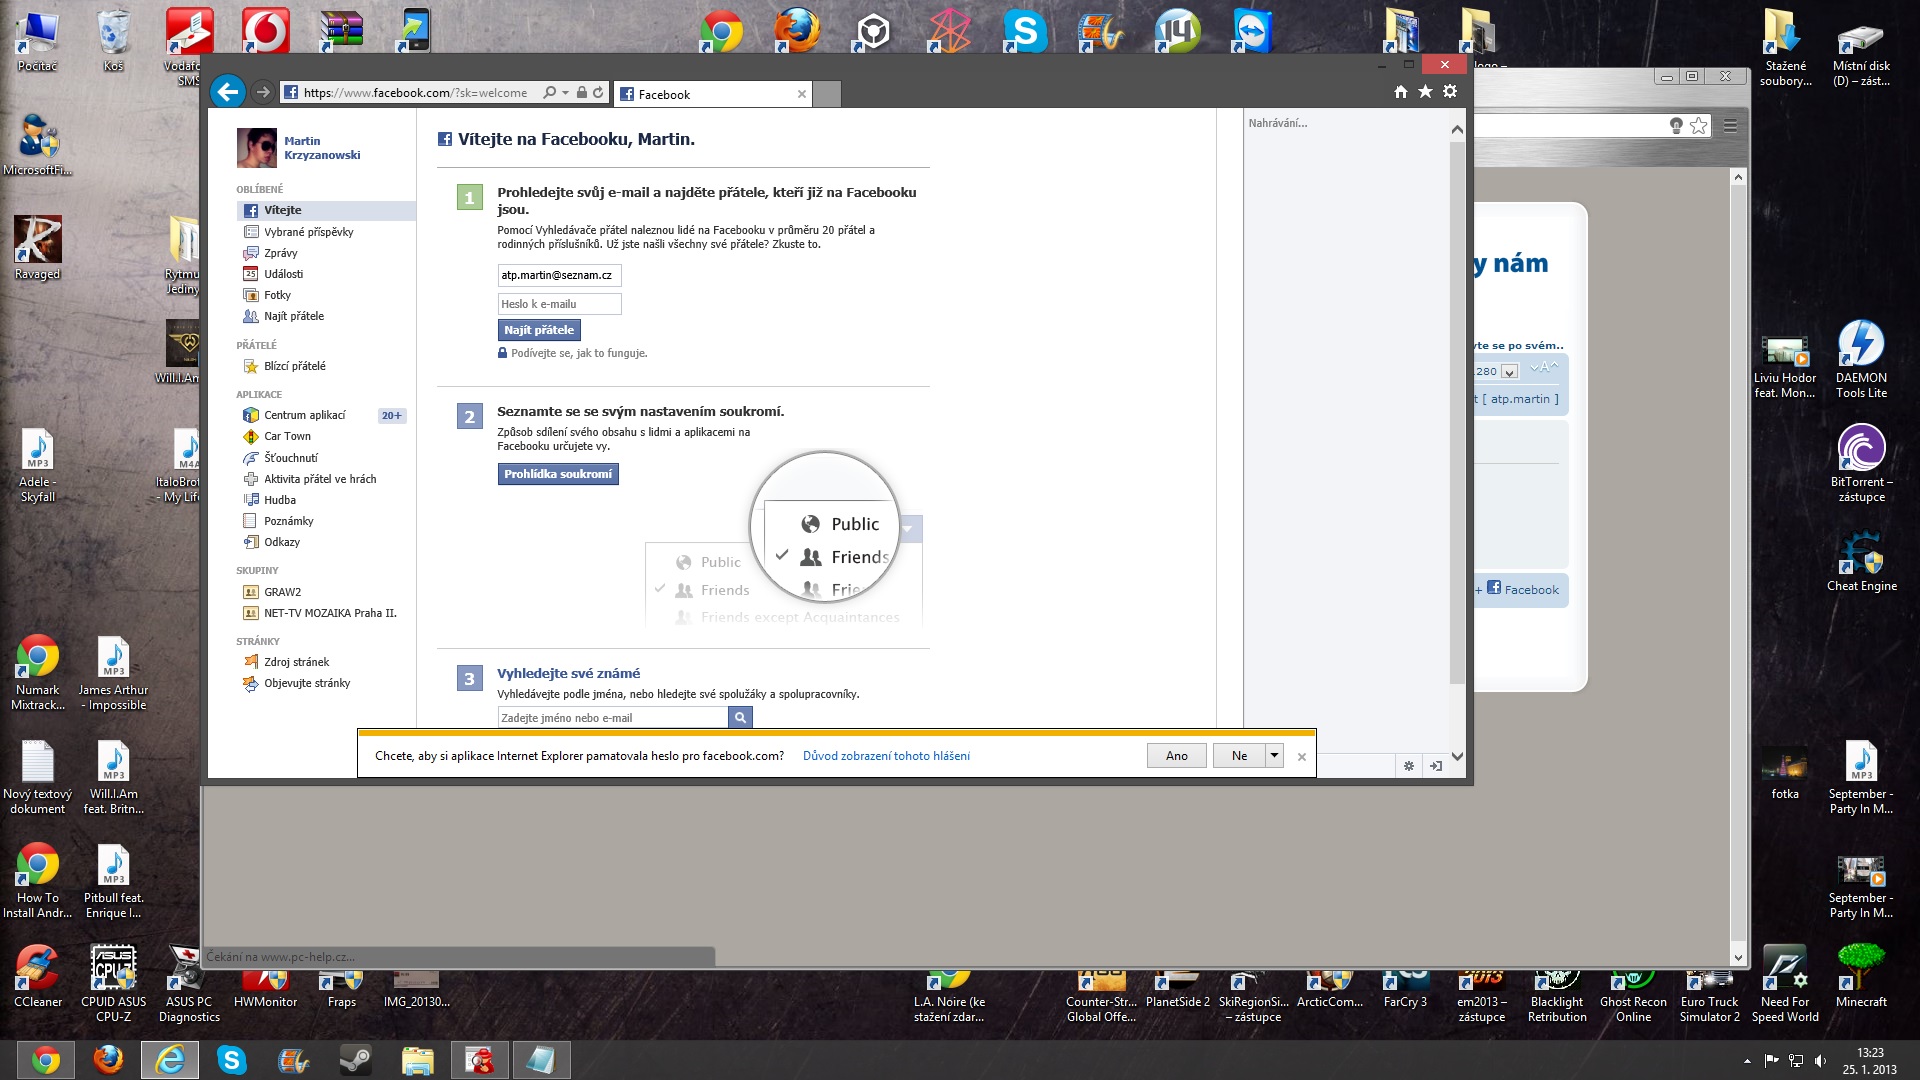Refresh the Facebook page in IE
This screenshot has height=1080, width=1920.
[598, 93]
